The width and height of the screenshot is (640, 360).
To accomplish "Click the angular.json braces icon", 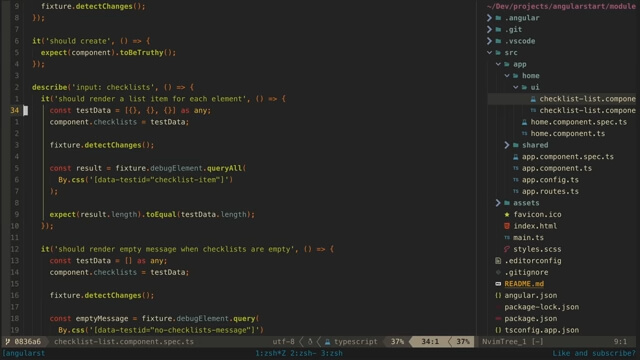I will [x=498, y=295].
